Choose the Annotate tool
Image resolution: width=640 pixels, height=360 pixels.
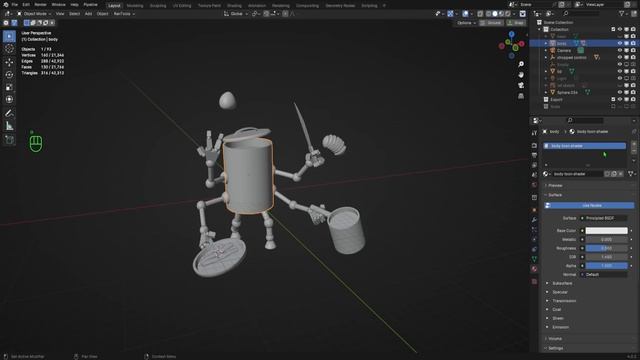[x=9, y=113]
